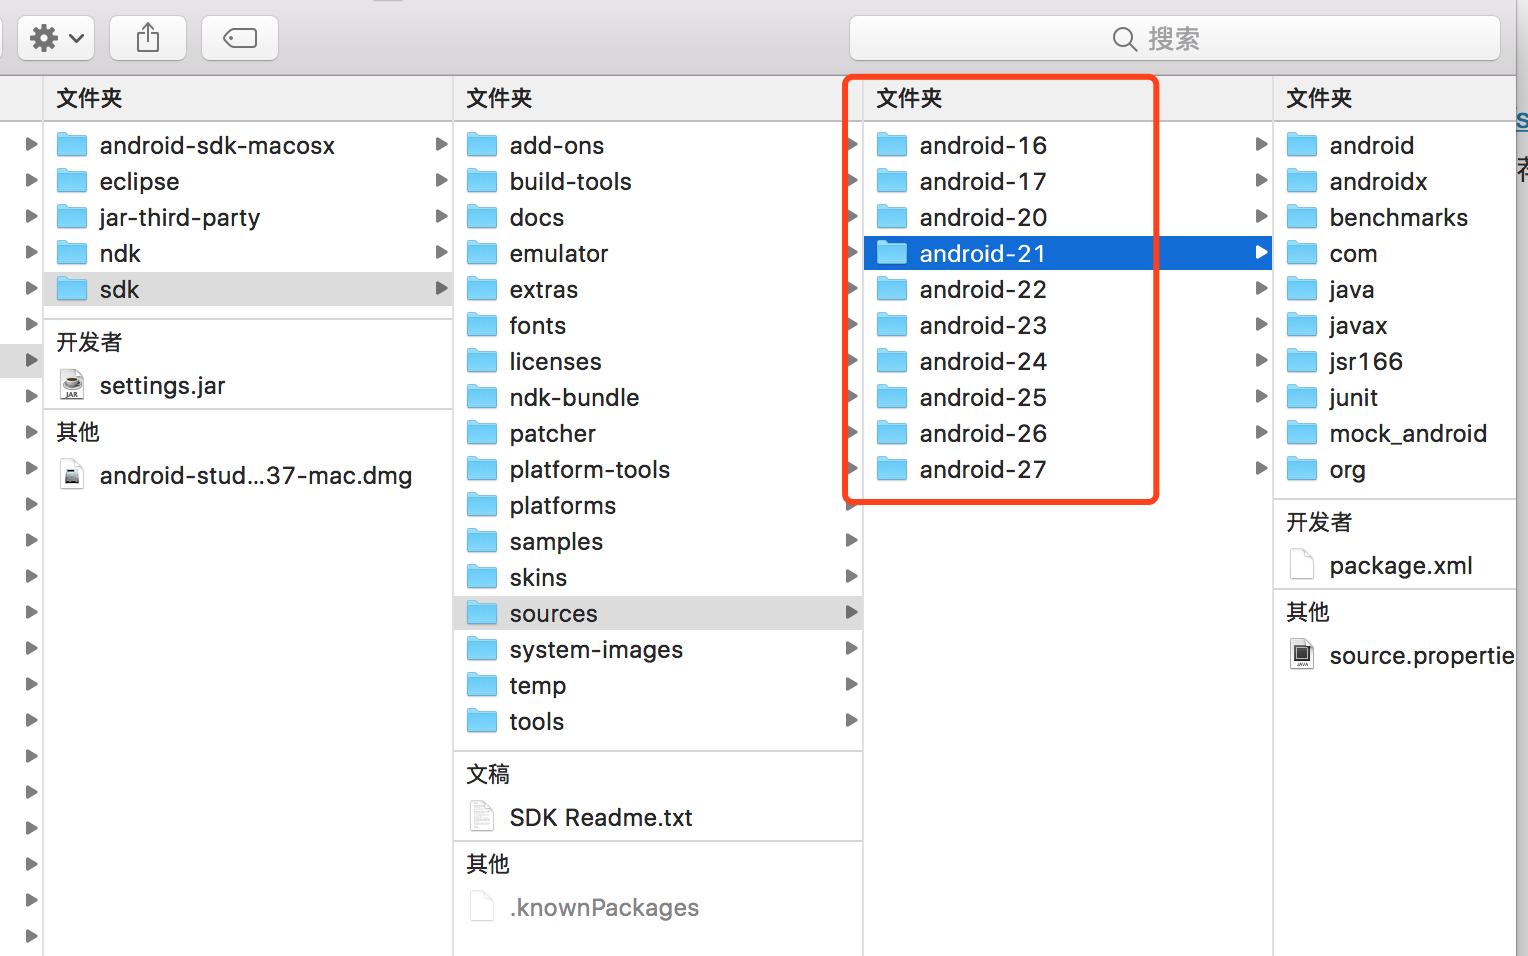Select the android-17 folder name
This screenshot has width=1528, height=956.
983,182
